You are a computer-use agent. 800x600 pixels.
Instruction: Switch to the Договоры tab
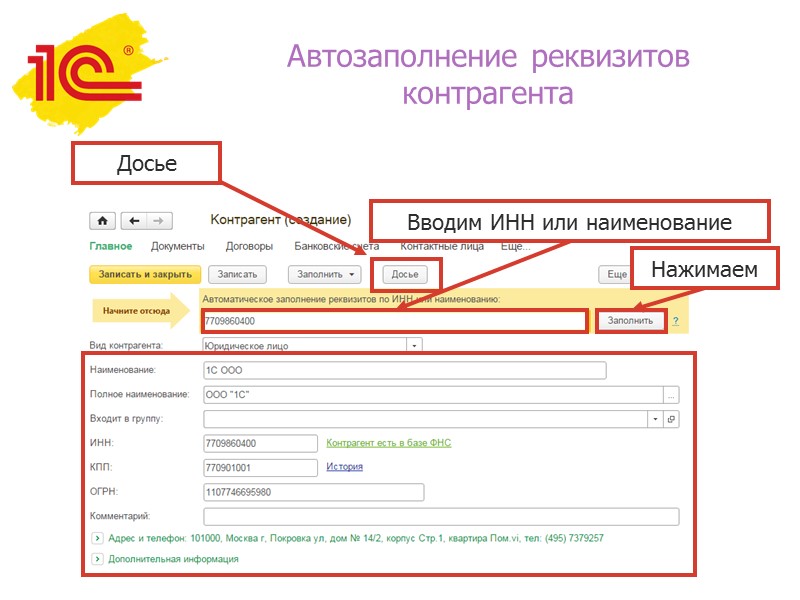coord(249,246)
